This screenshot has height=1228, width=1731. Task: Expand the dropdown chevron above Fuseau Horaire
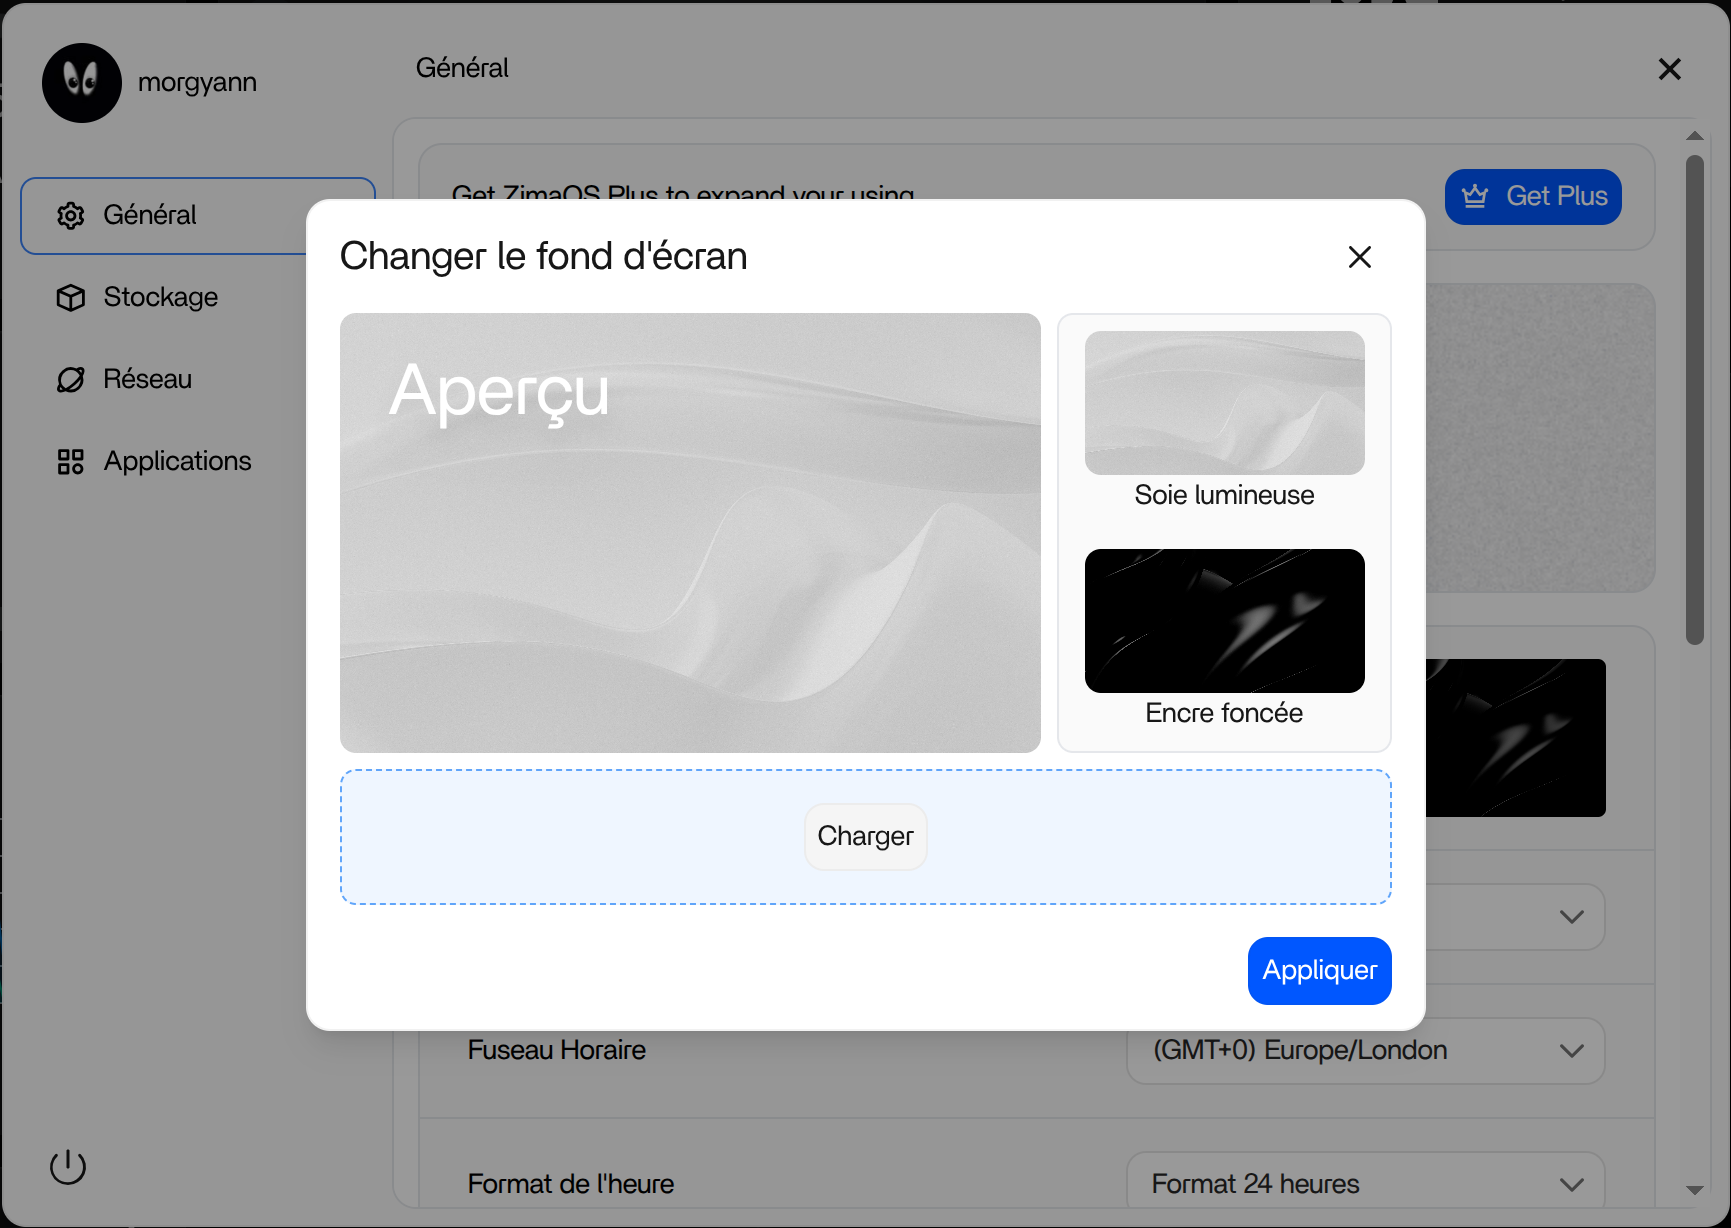(x=1572, y=917)
